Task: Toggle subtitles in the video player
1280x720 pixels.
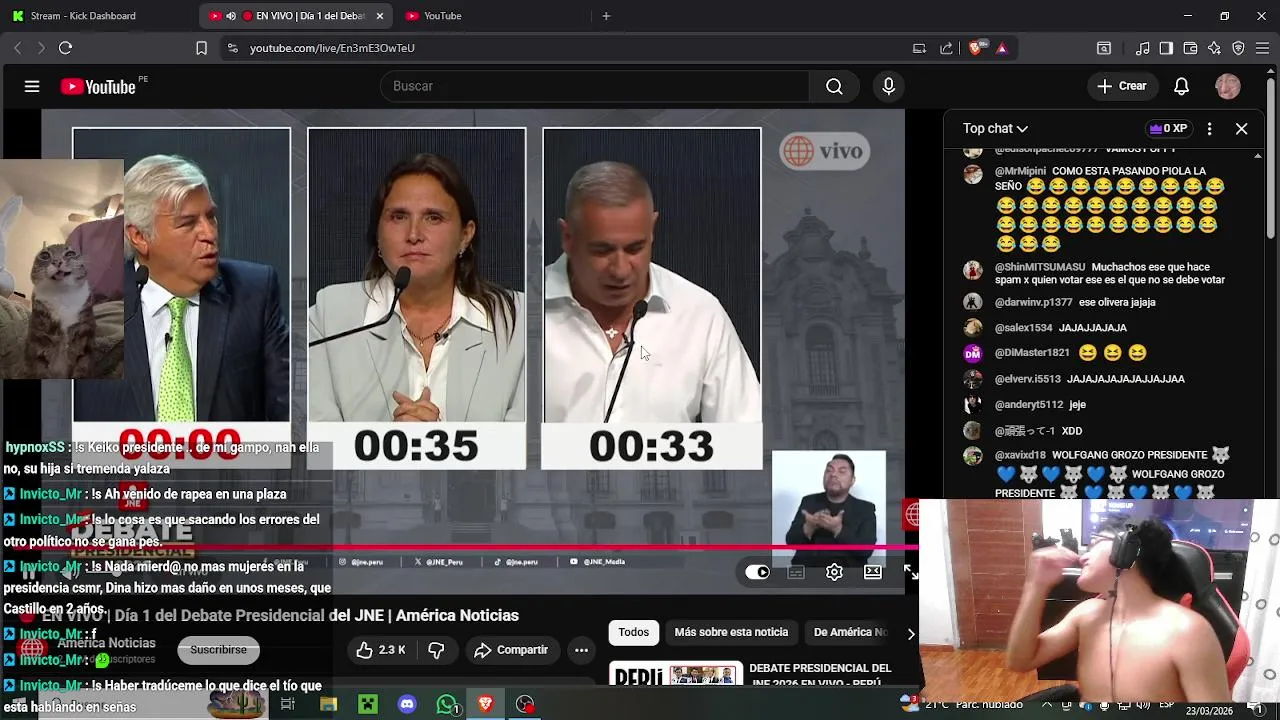Action: tap(796, 572)
